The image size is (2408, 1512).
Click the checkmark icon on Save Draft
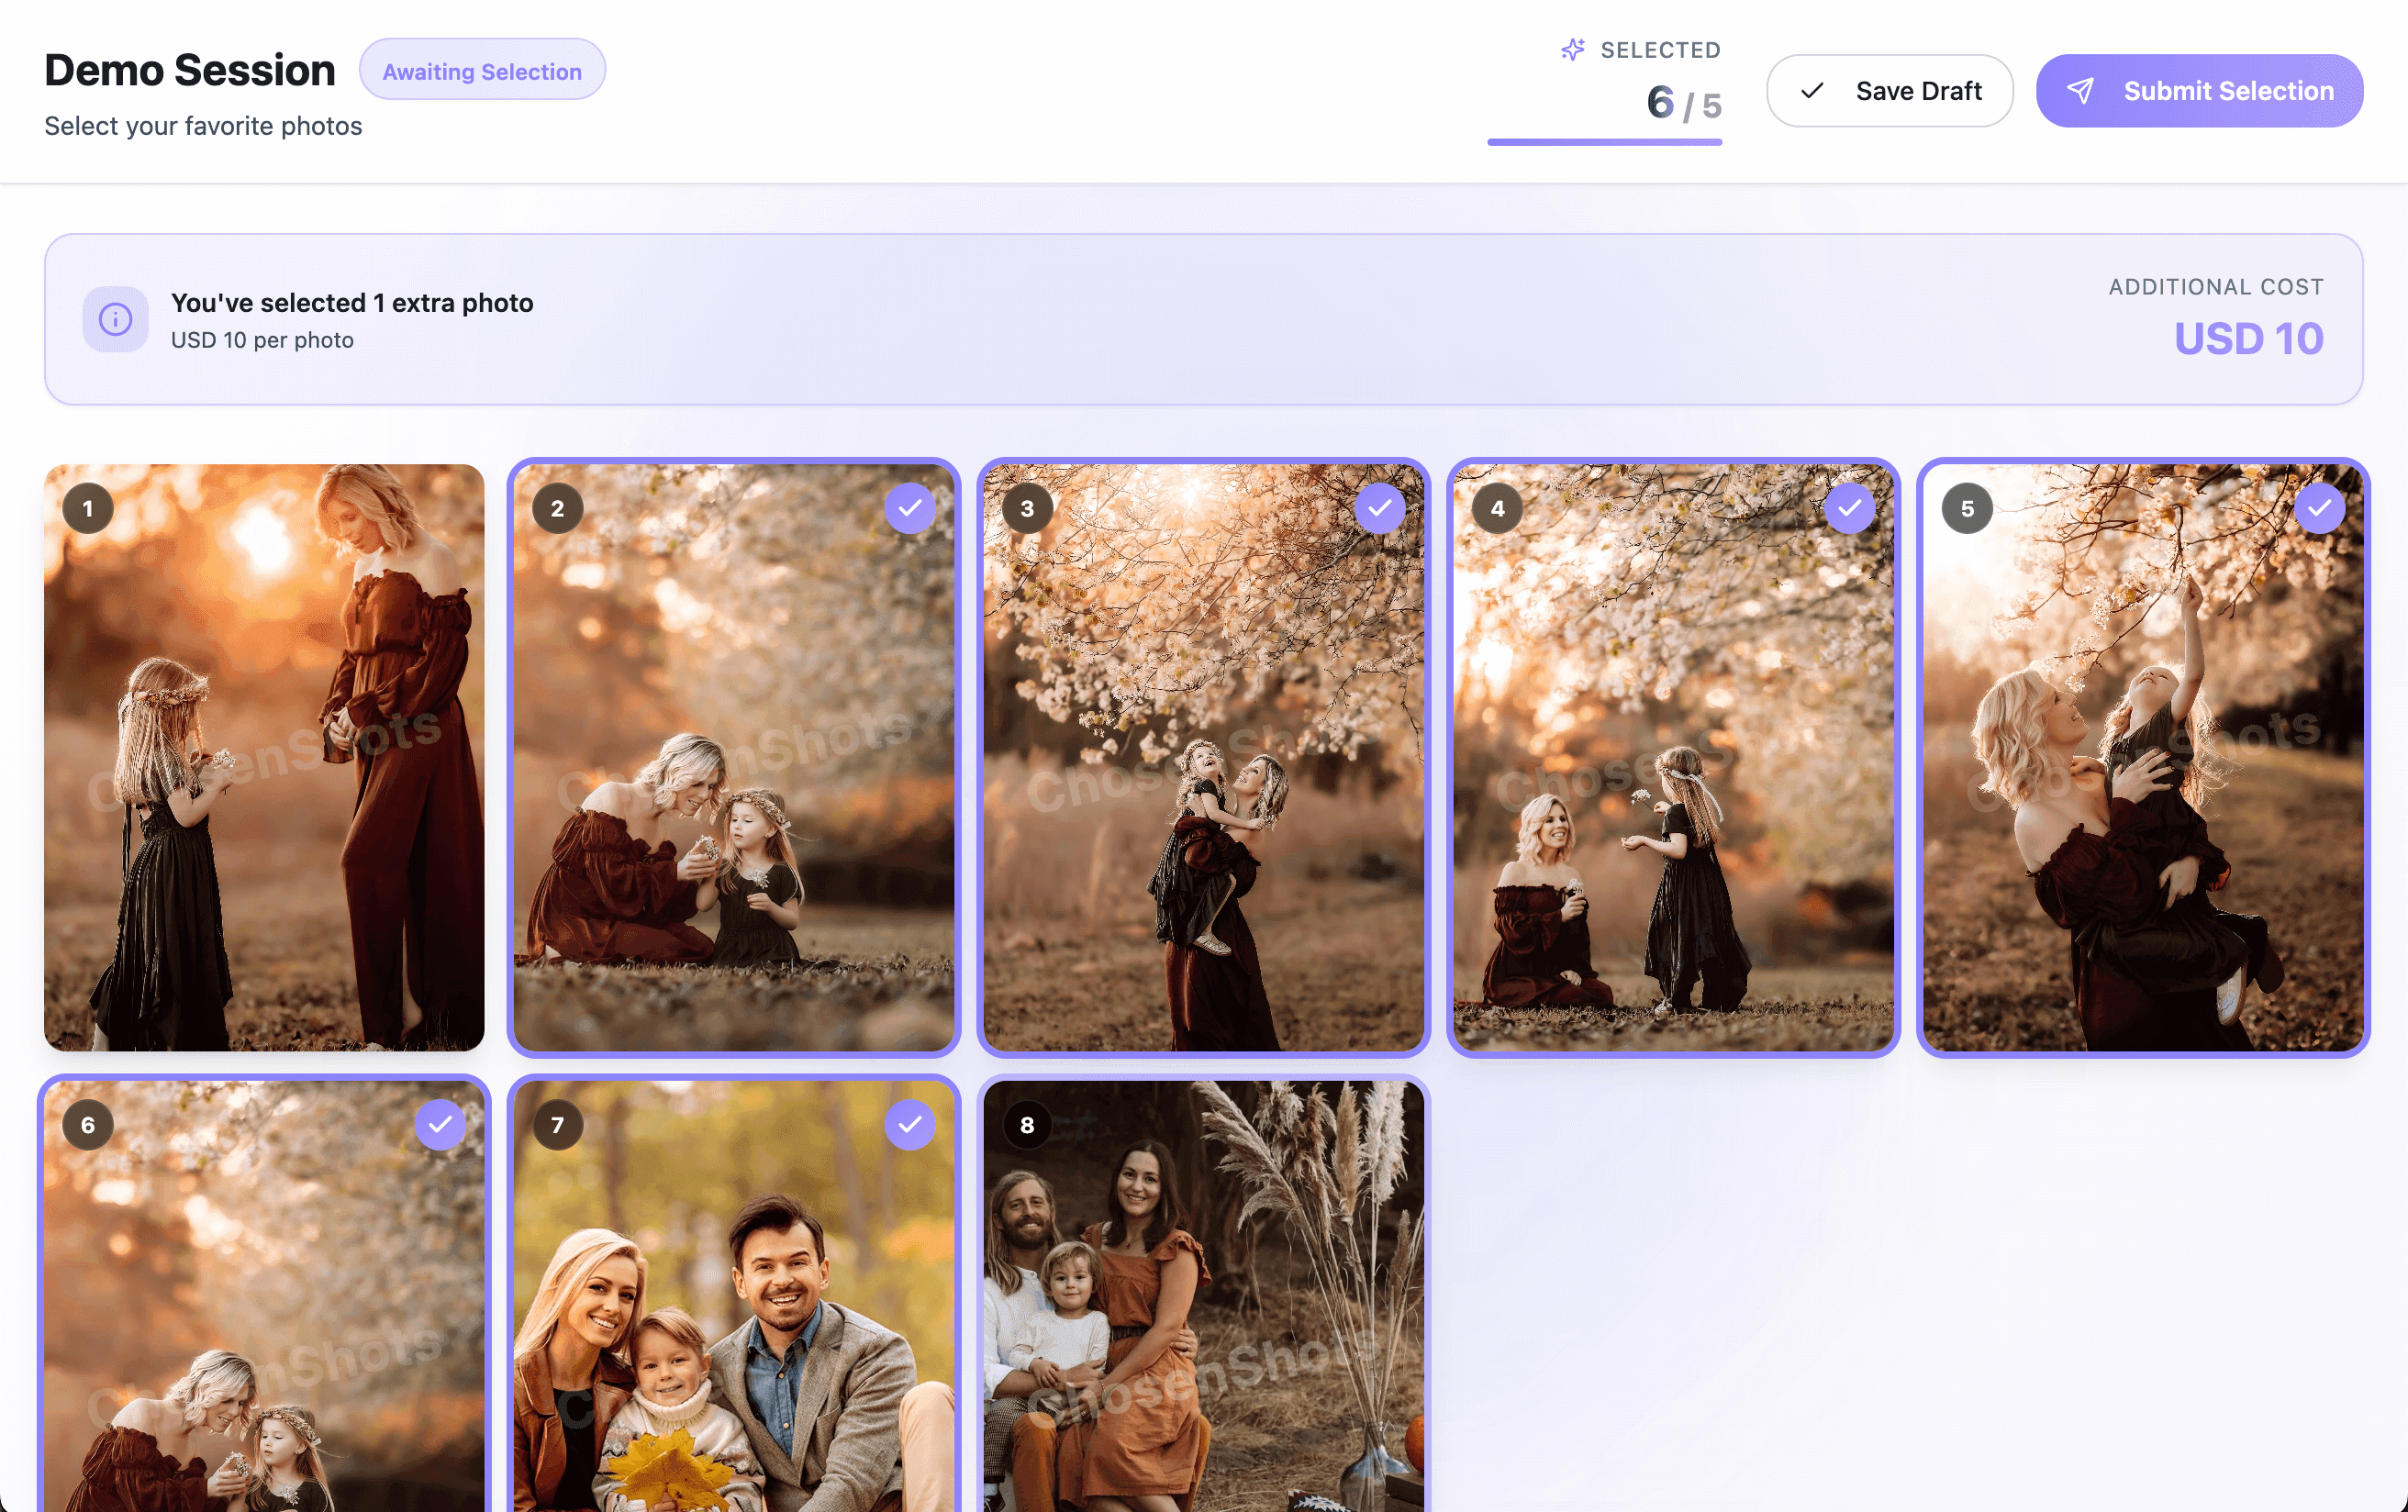tap(1812, 91)
